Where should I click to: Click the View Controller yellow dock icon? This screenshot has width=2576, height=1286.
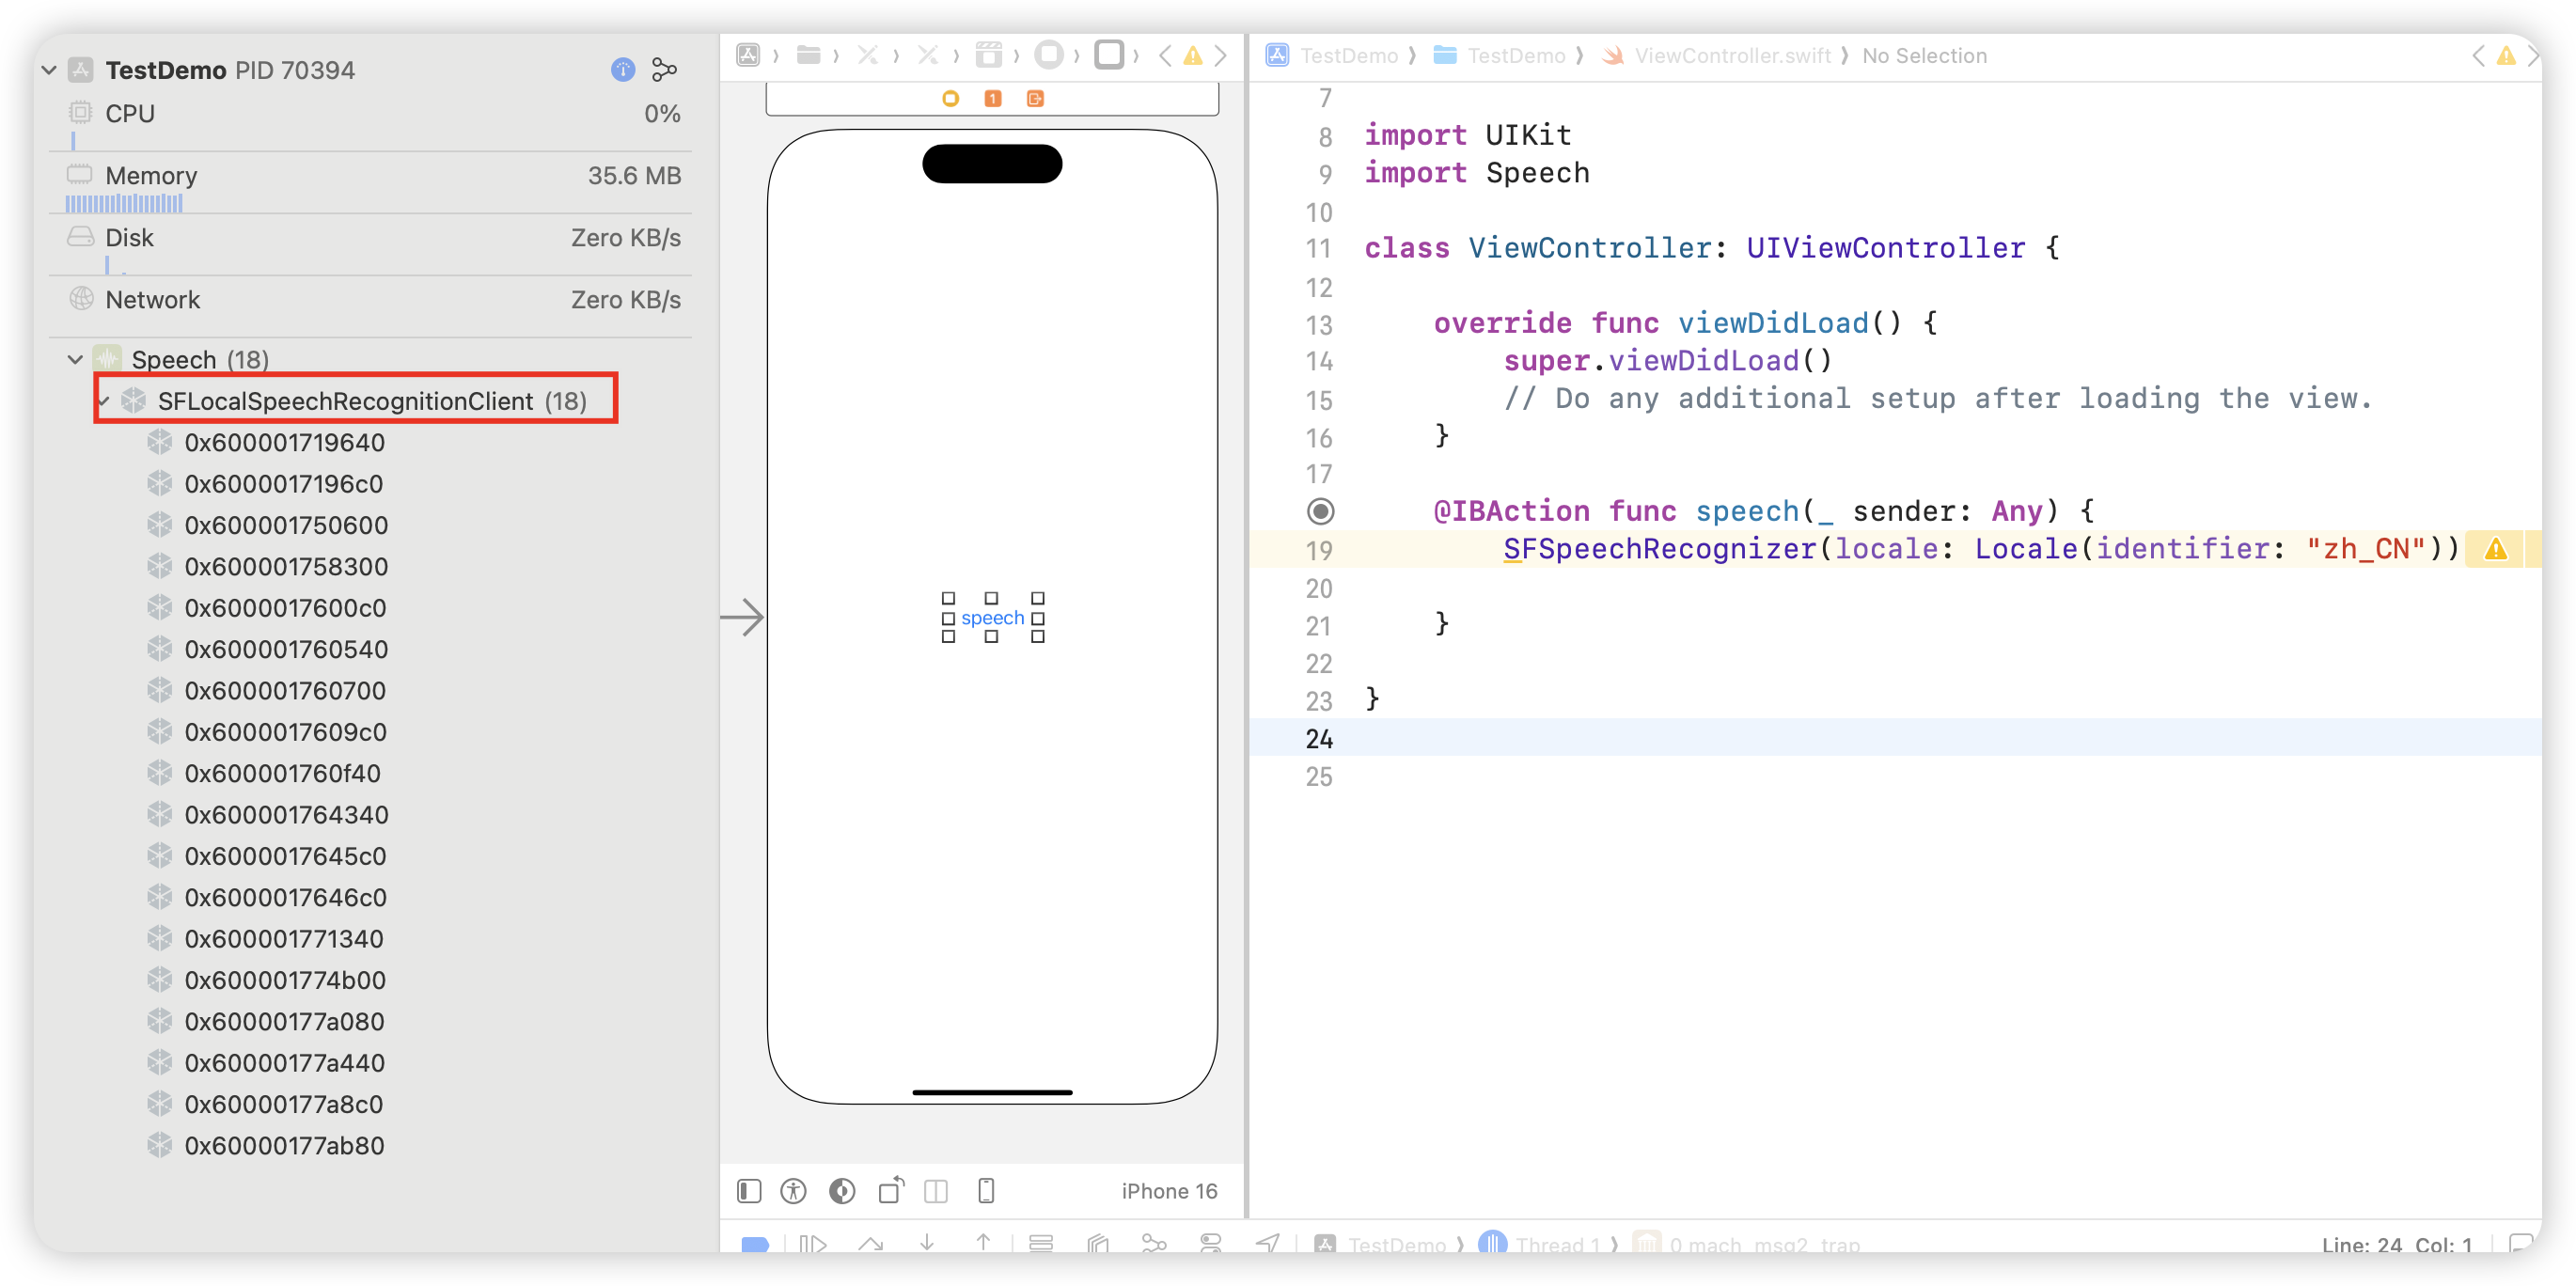click(x=950, y=98)
